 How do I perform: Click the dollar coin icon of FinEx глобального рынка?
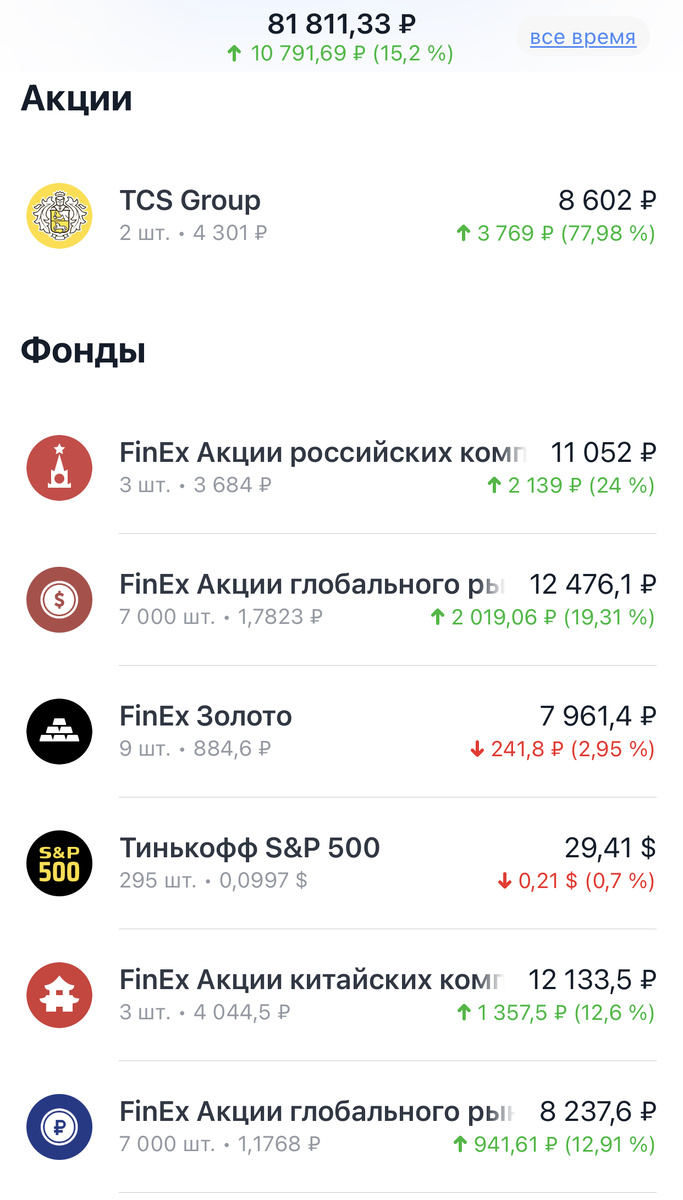[x=59, y=599]
